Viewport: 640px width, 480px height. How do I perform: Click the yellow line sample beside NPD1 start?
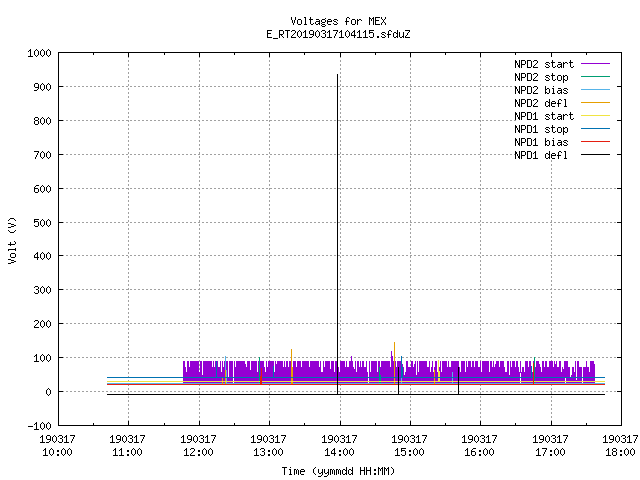point(595,116)
